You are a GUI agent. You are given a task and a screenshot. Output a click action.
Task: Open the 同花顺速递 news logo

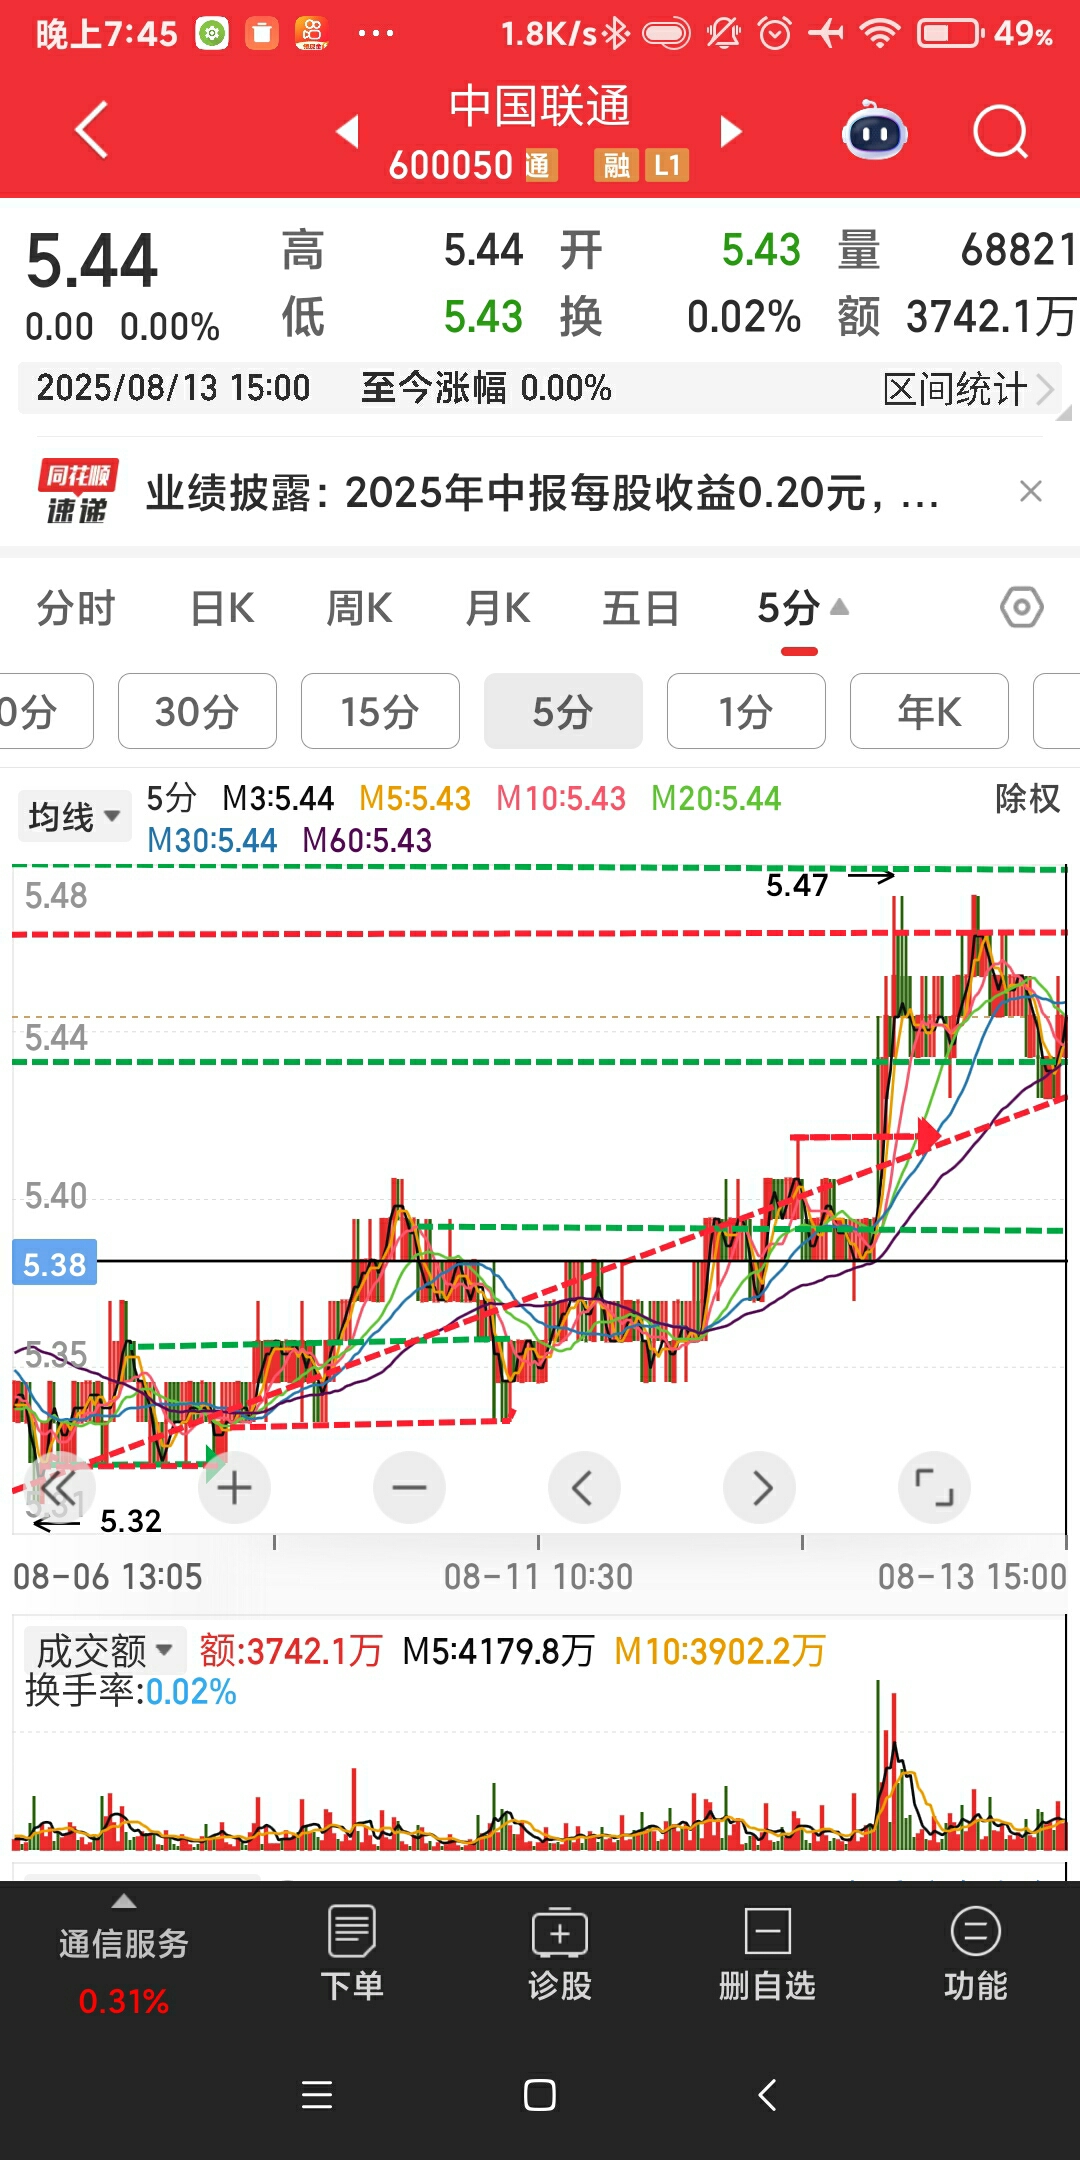(77, 491)
